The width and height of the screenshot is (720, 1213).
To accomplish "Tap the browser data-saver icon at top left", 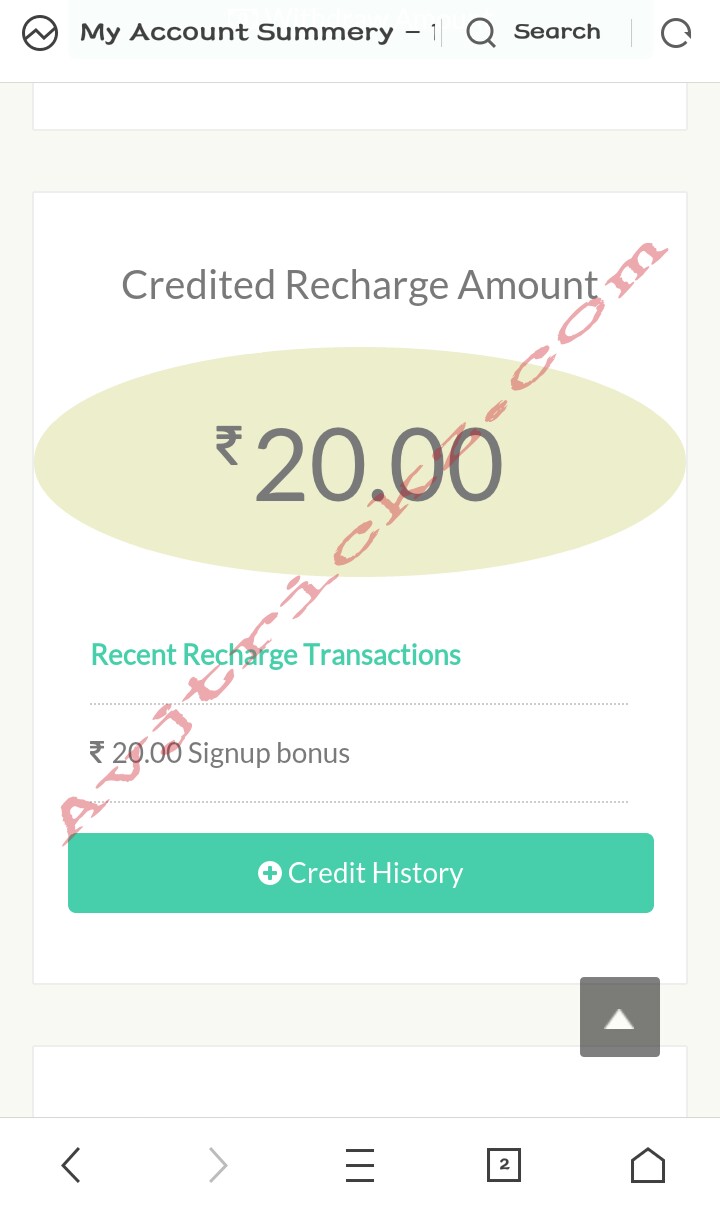I will coord(40,34).
